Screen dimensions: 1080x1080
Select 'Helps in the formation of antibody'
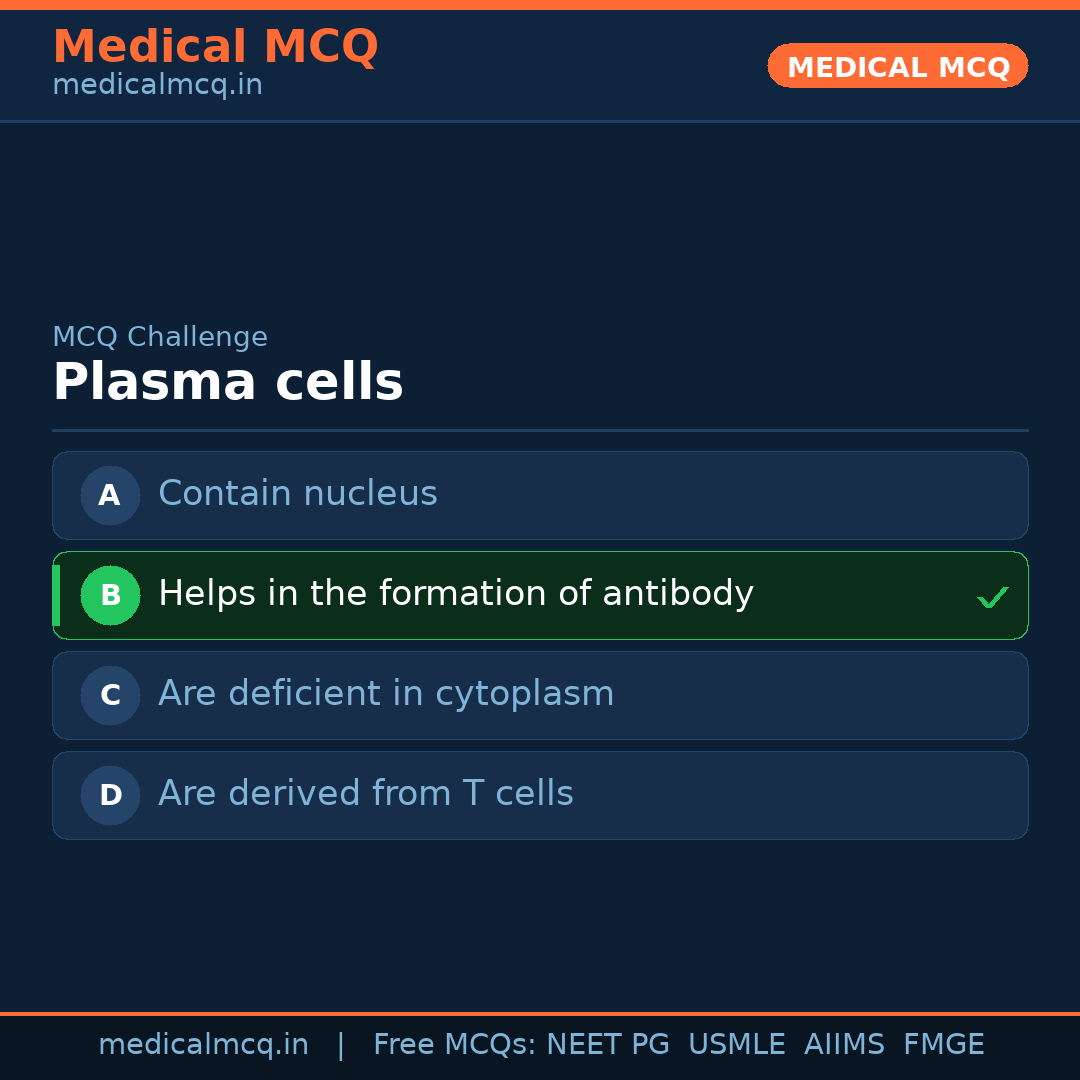click(x=455, y=594)
